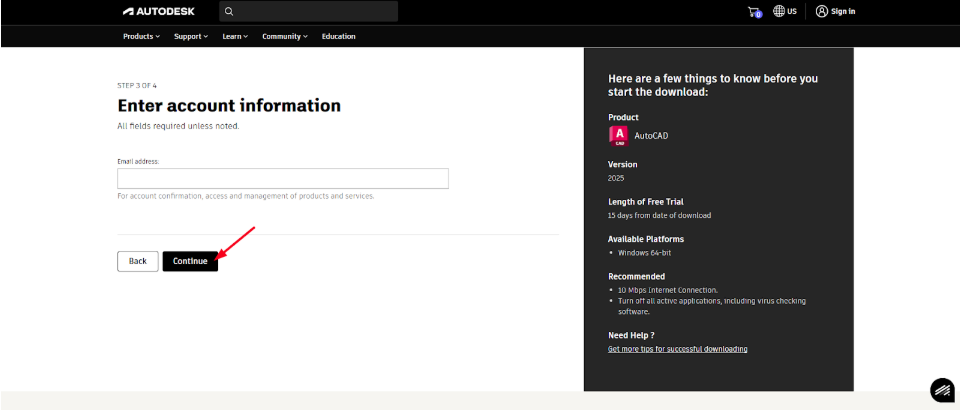Open Get more tips for successful downloading
Image resolution: width=960 pixels, height=410 pixels.
click(677, 349)
